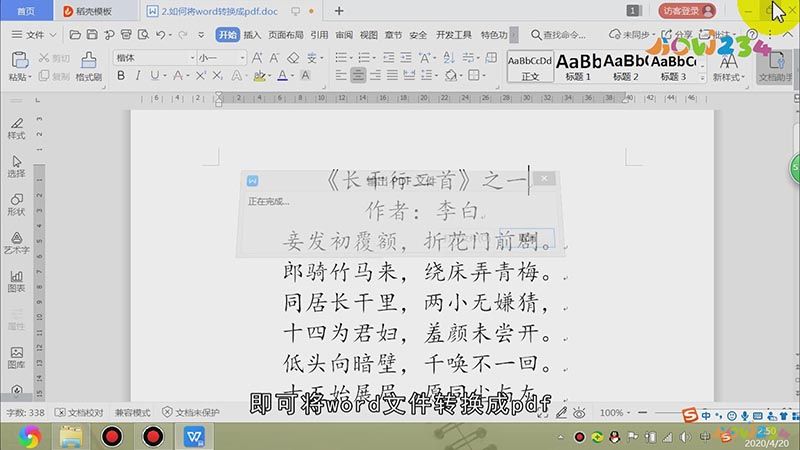800x450 pixels.
Task: Click the font color A swatch
Action: click(282, 76)
